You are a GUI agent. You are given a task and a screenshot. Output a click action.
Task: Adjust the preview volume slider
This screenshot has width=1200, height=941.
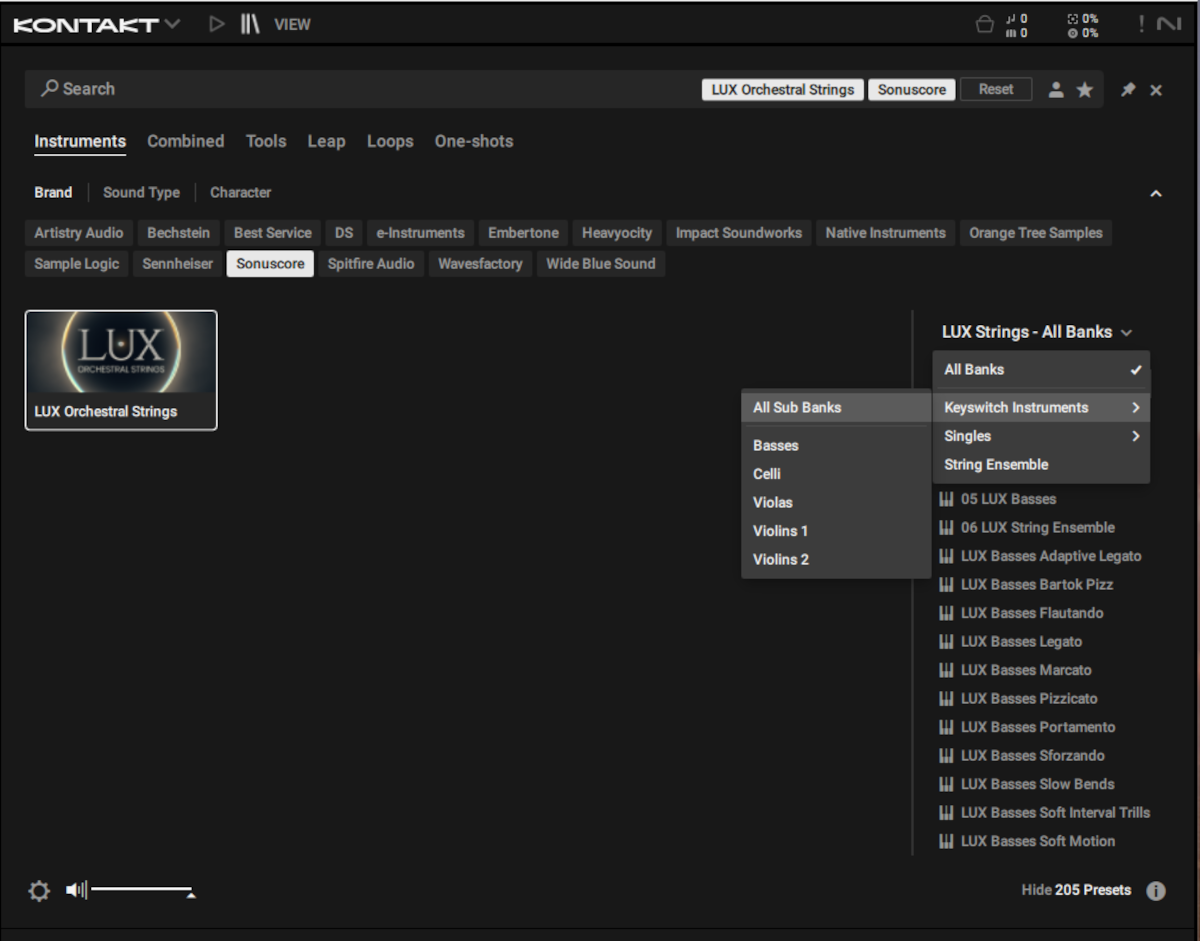click(142, 889)
